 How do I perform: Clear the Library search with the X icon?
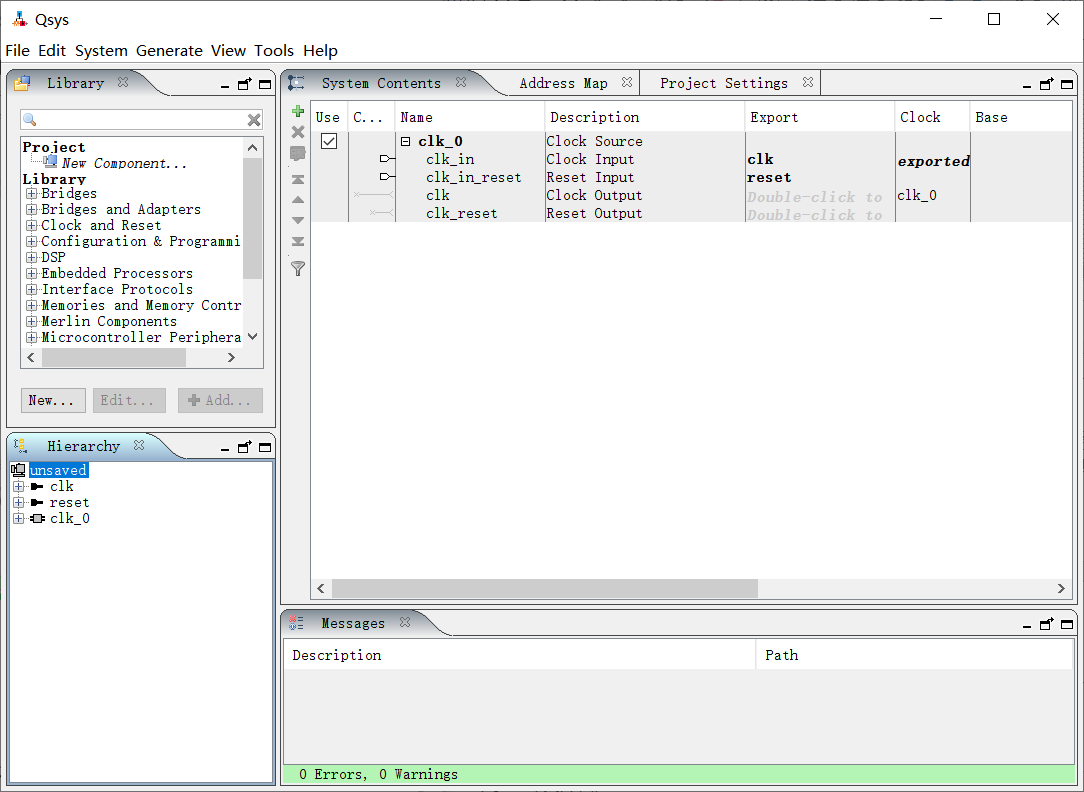pos(254,120)
